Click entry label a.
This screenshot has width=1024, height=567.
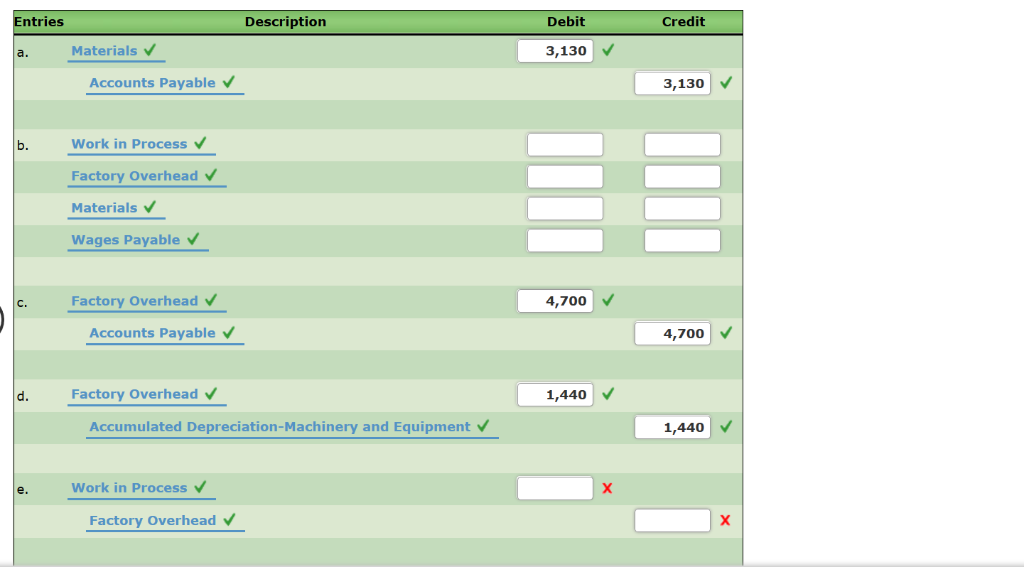[x=23, y=52]
